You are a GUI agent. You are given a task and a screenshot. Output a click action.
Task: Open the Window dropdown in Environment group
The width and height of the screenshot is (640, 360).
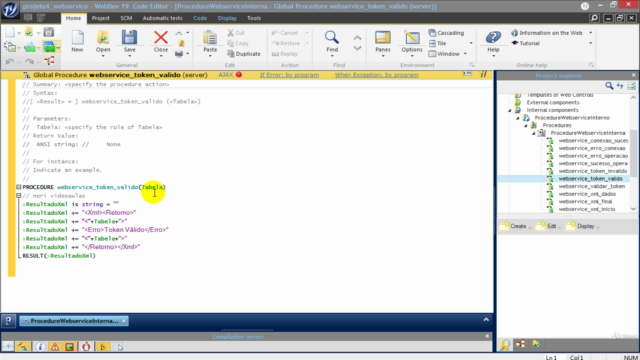[x=448, y=54]
